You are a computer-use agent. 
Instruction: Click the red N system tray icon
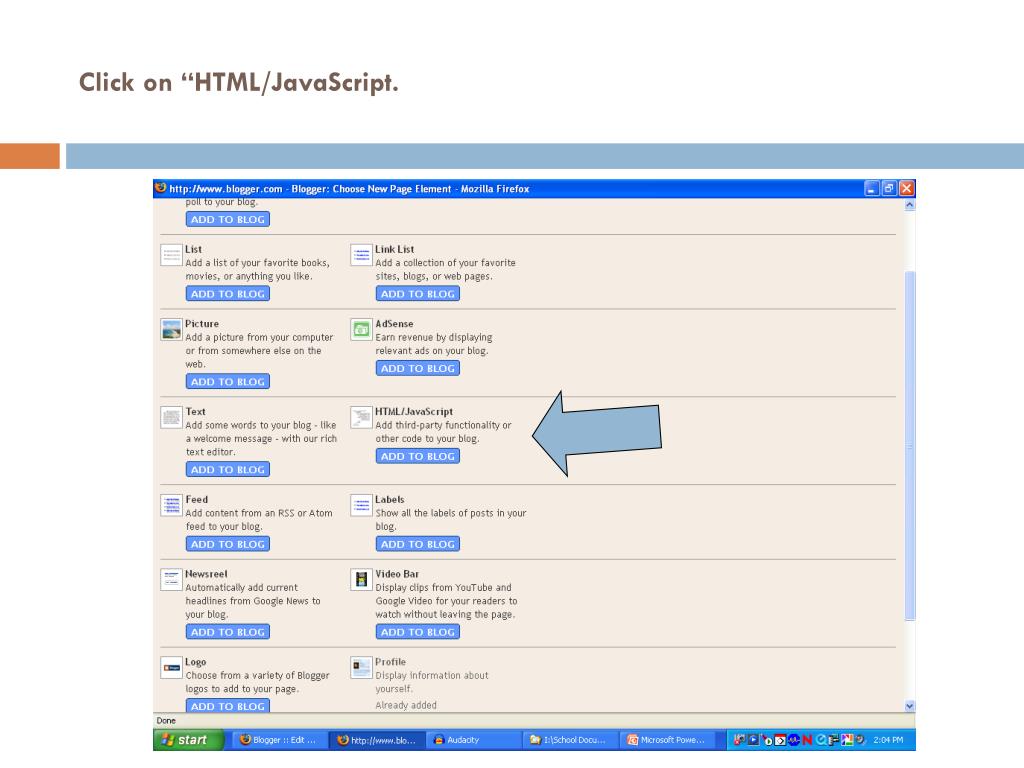tap(807, 740)
